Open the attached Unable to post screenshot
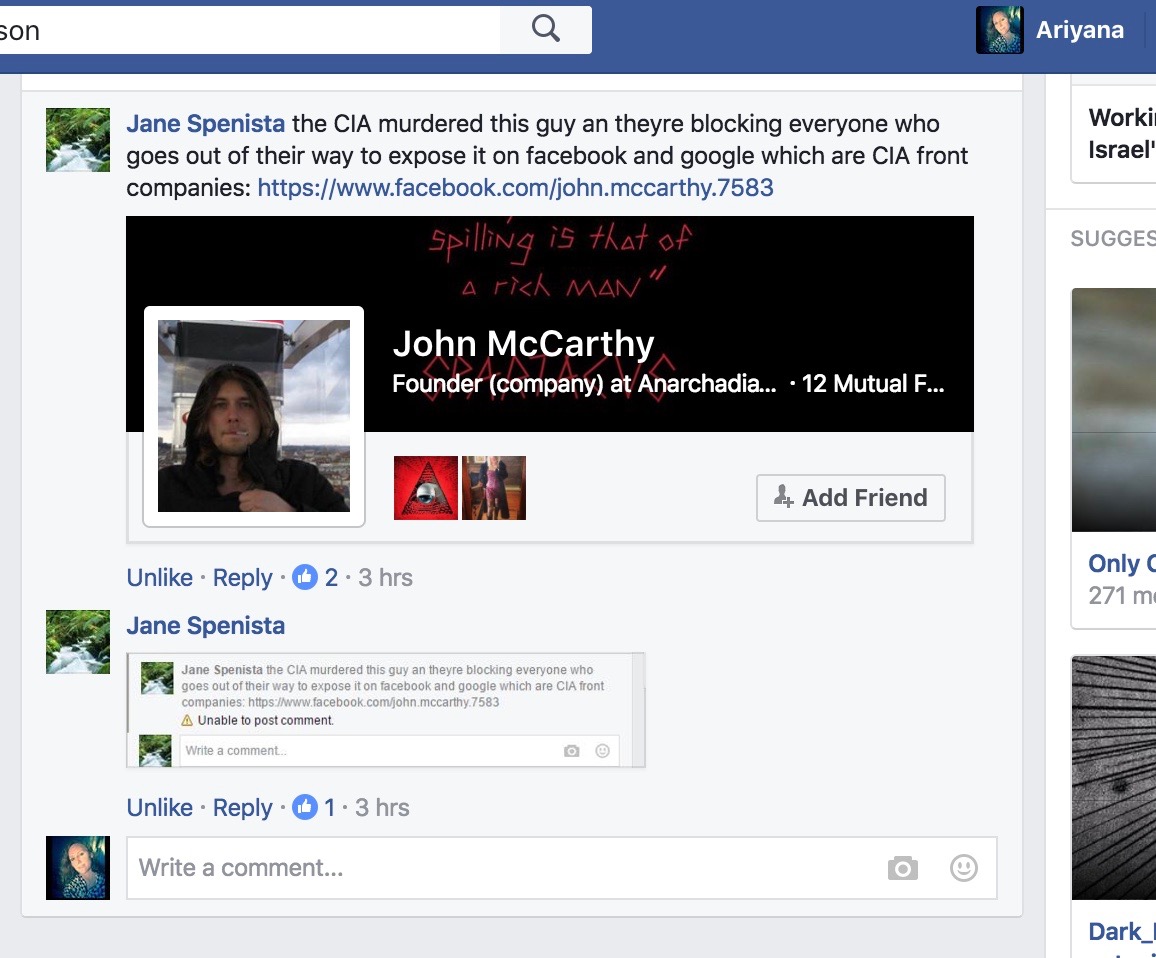 pos(386,710)
